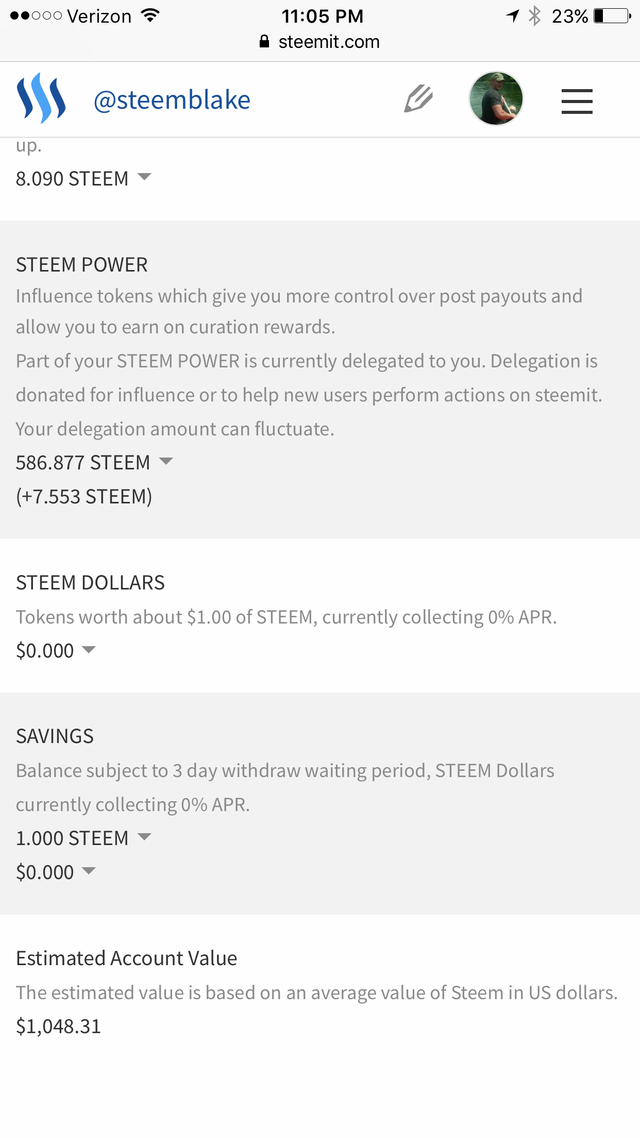
Task: Tap the location arrow status icon
Action: pyautogui.click(x=513, y=16)
